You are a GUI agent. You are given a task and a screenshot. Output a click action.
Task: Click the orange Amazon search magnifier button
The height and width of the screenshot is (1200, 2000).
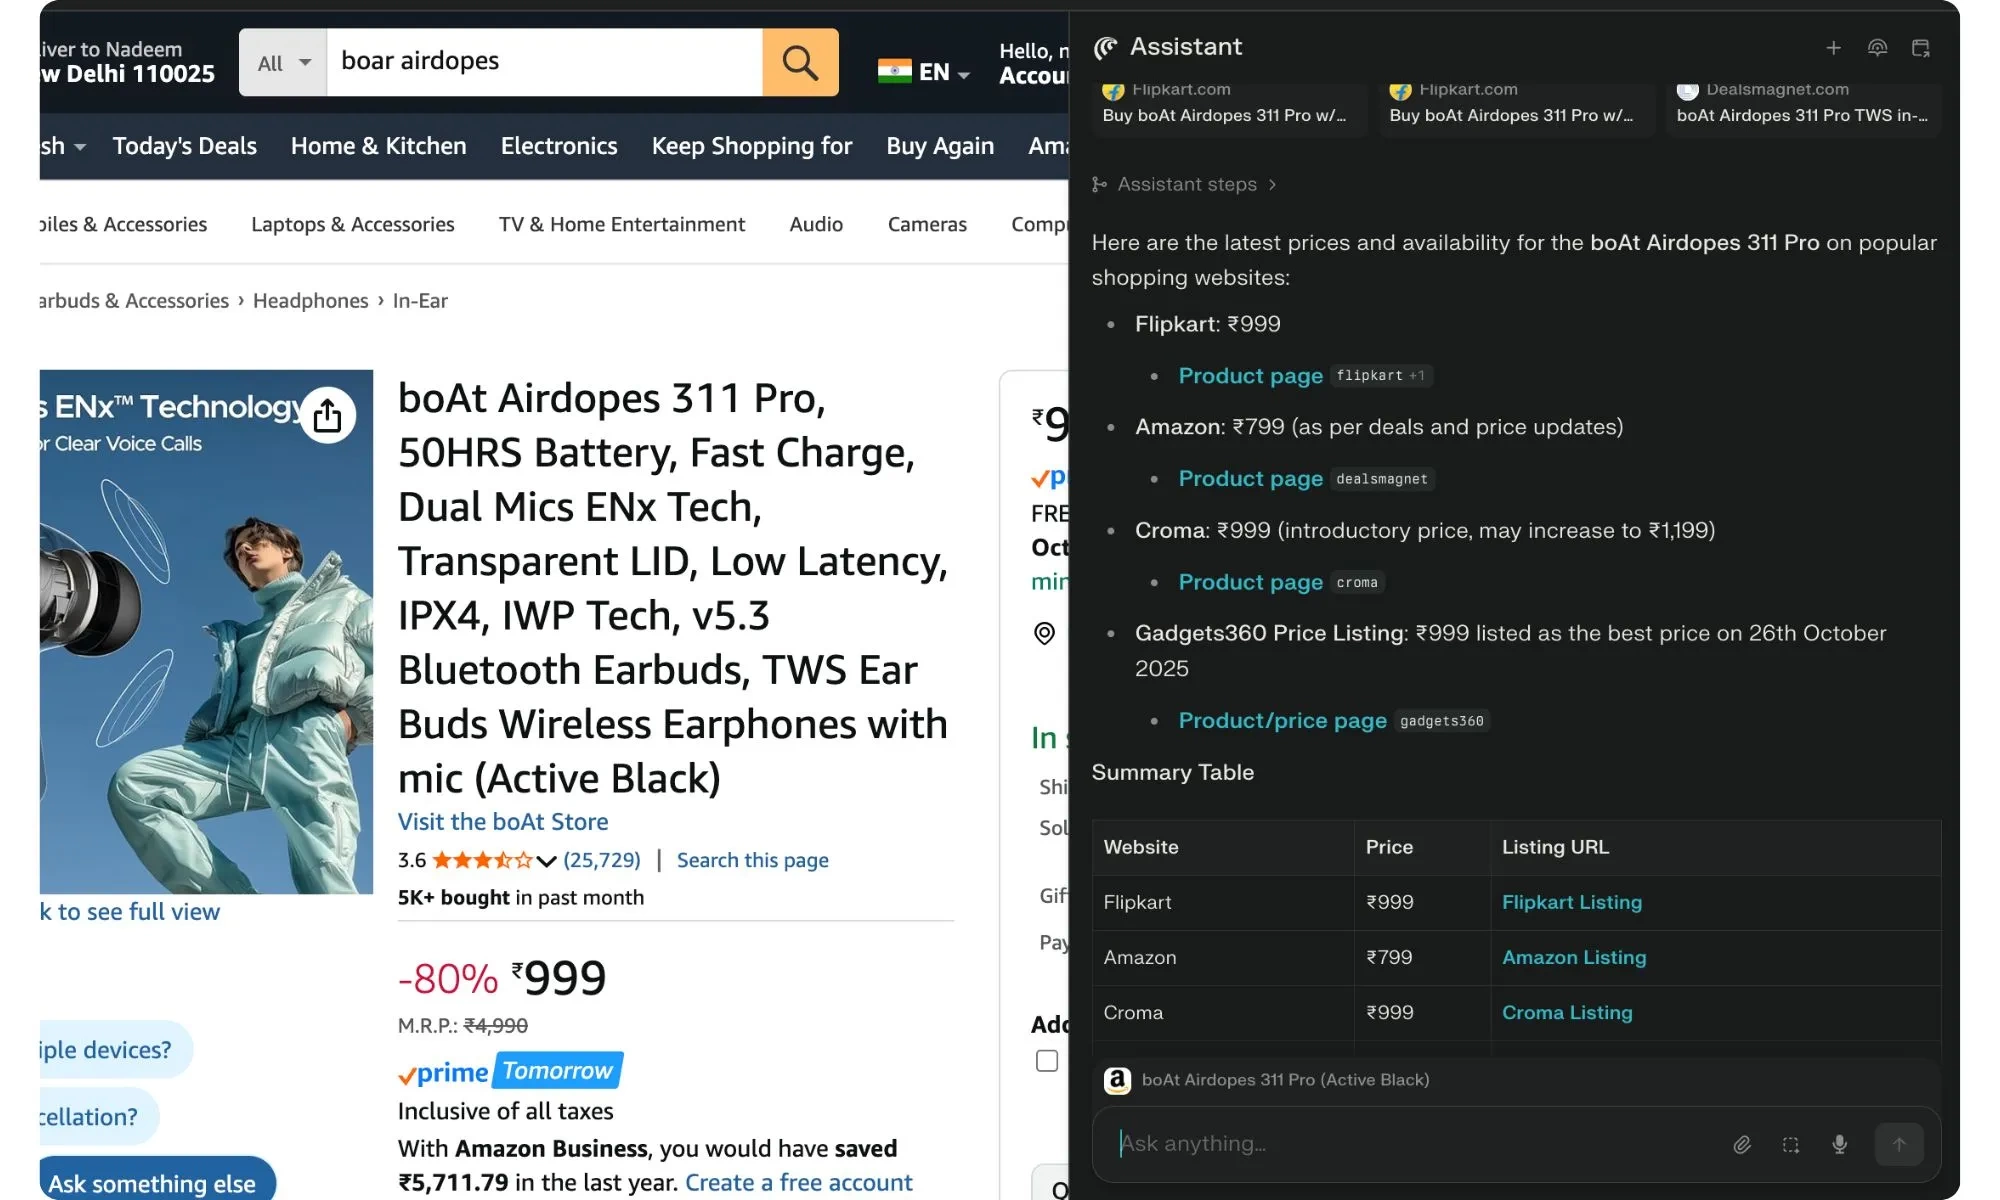tap(800, 62)
